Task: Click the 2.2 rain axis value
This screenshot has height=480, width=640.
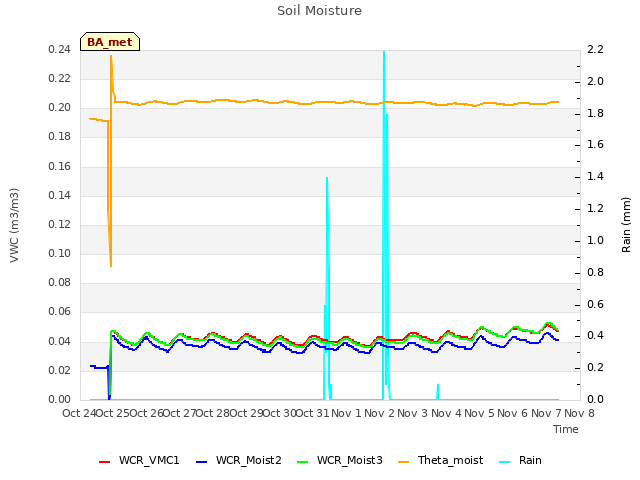Action: coord(595,50)
